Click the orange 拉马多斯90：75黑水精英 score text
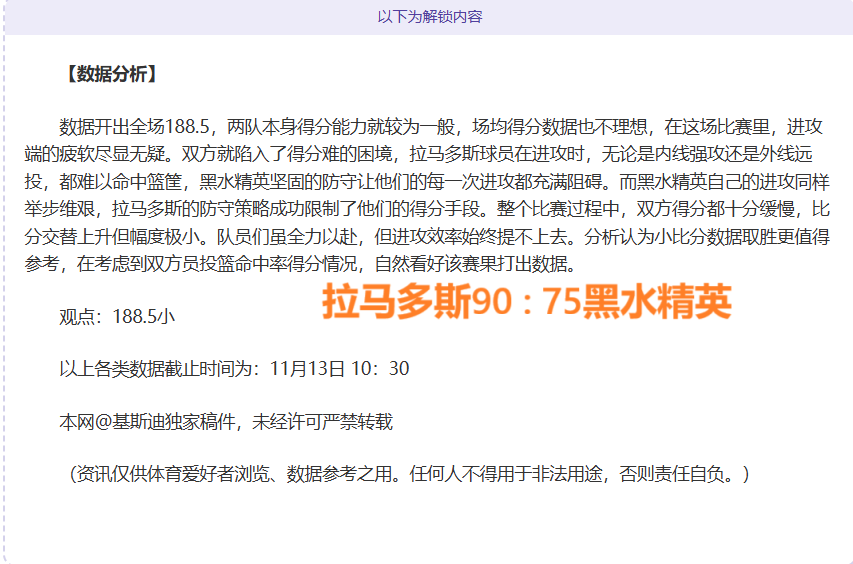Screen dimensions: 853x564 point(526,301)
